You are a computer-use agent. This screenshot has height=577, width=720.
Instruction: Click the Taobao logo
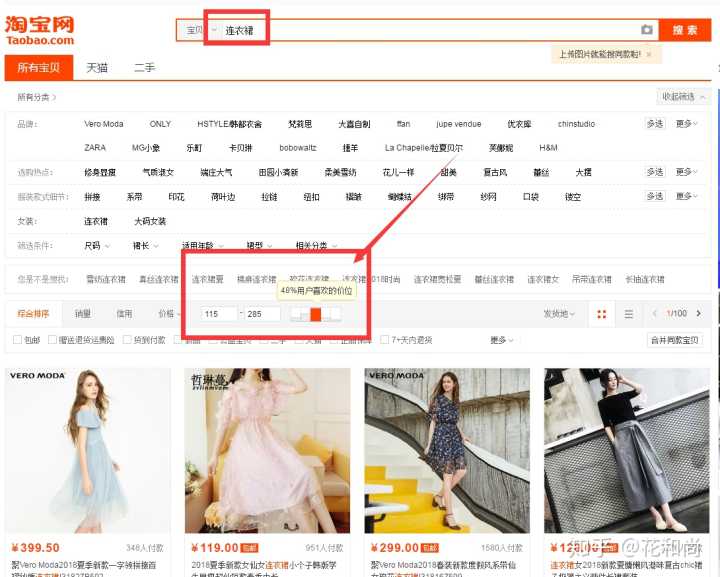point(42,30)
